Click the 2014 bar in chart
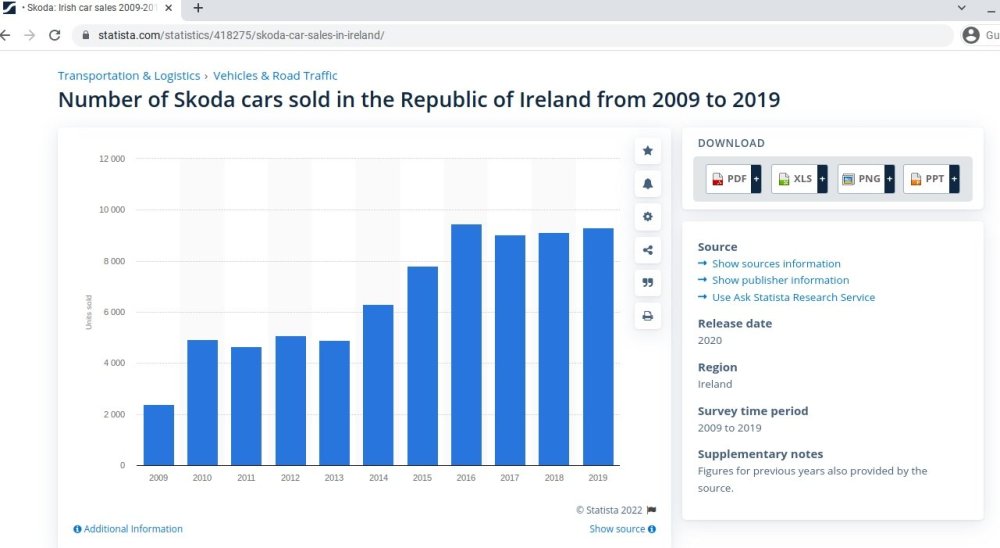Screen dimensions: 1000x548 (378, 385)
